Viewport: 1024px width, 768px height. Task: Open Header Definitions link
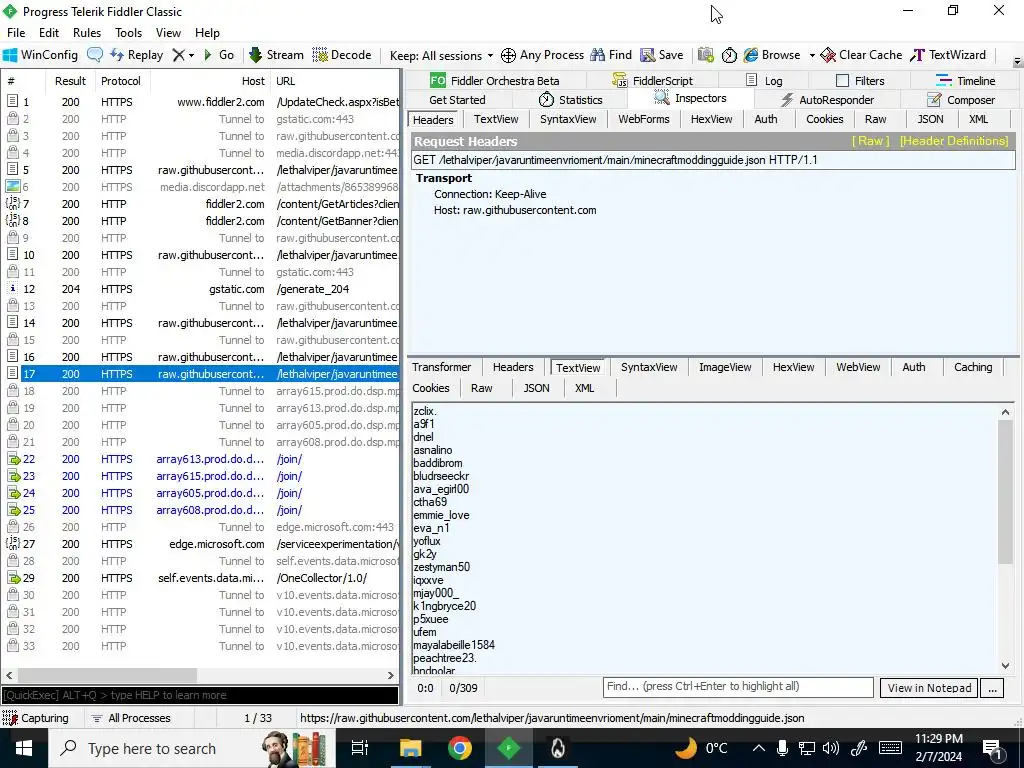953,141
